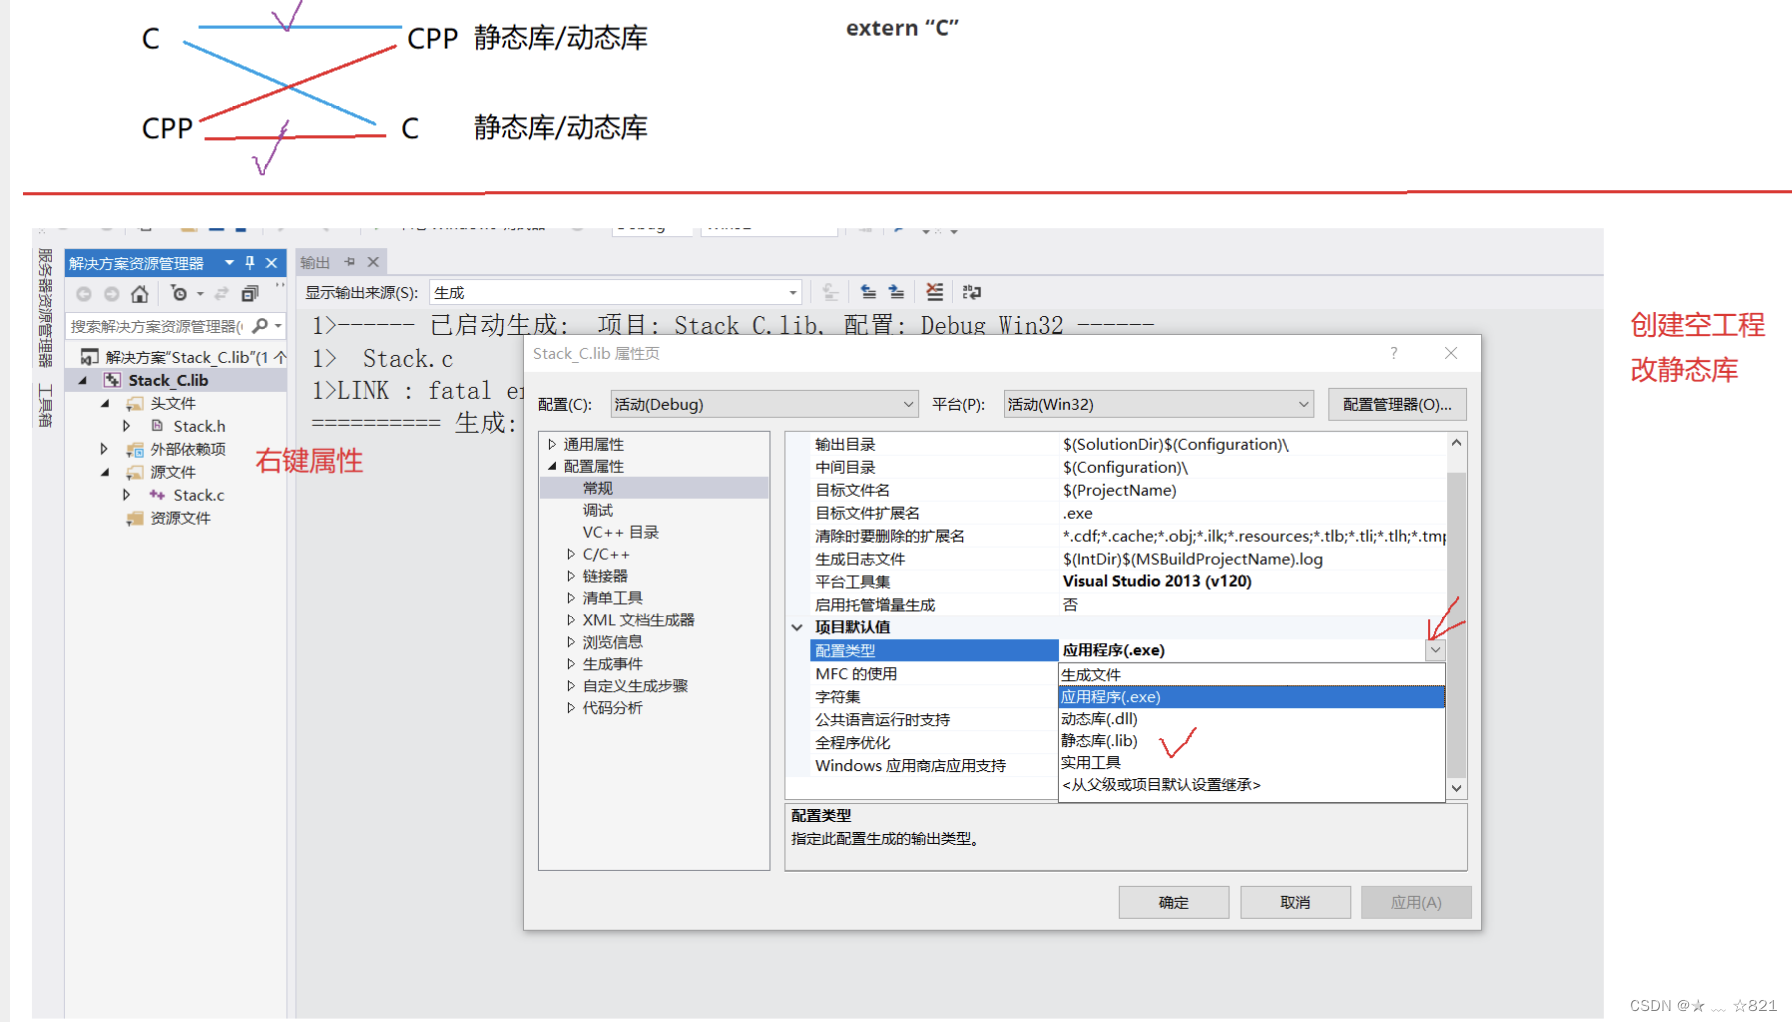Click the Home icon in Solution Explorer toolbar
1792x1022 pixels.
point(140,293)
